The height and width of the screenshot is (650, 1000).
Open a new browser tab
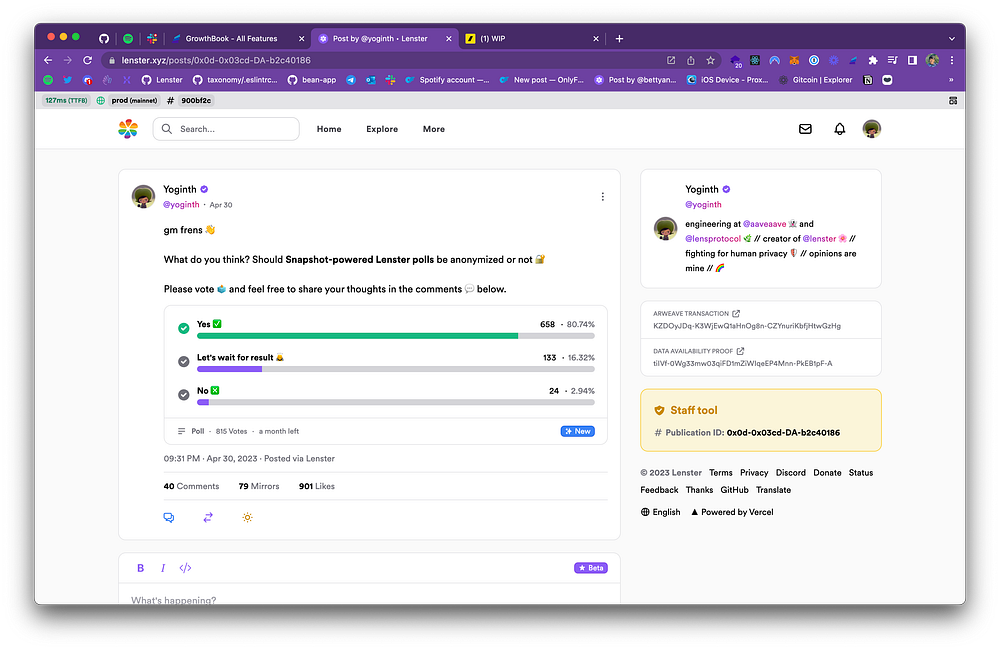(619, 38)
